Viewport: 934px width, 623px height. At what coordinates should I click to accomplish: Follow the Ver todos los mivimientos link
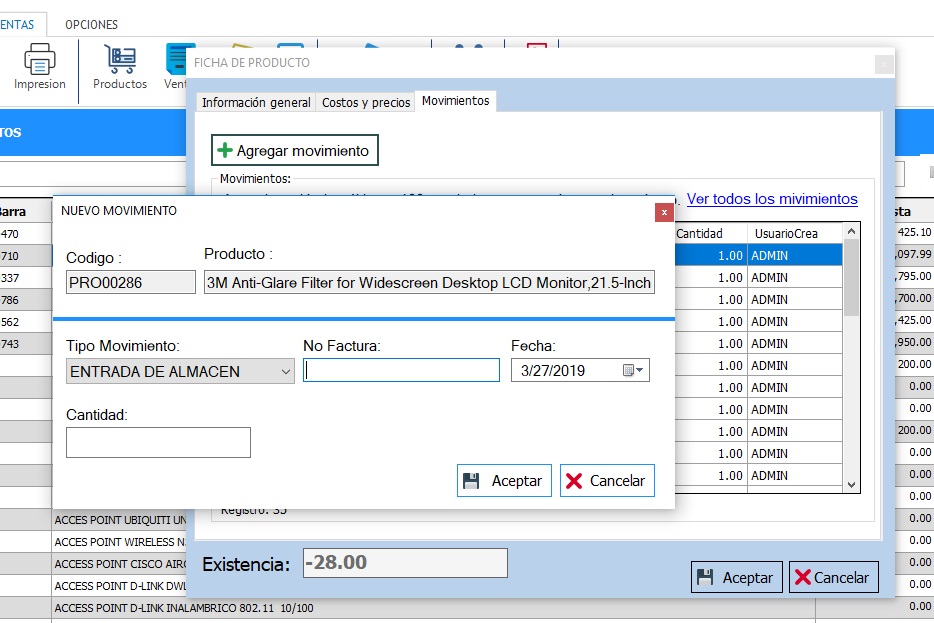(771, 199)
